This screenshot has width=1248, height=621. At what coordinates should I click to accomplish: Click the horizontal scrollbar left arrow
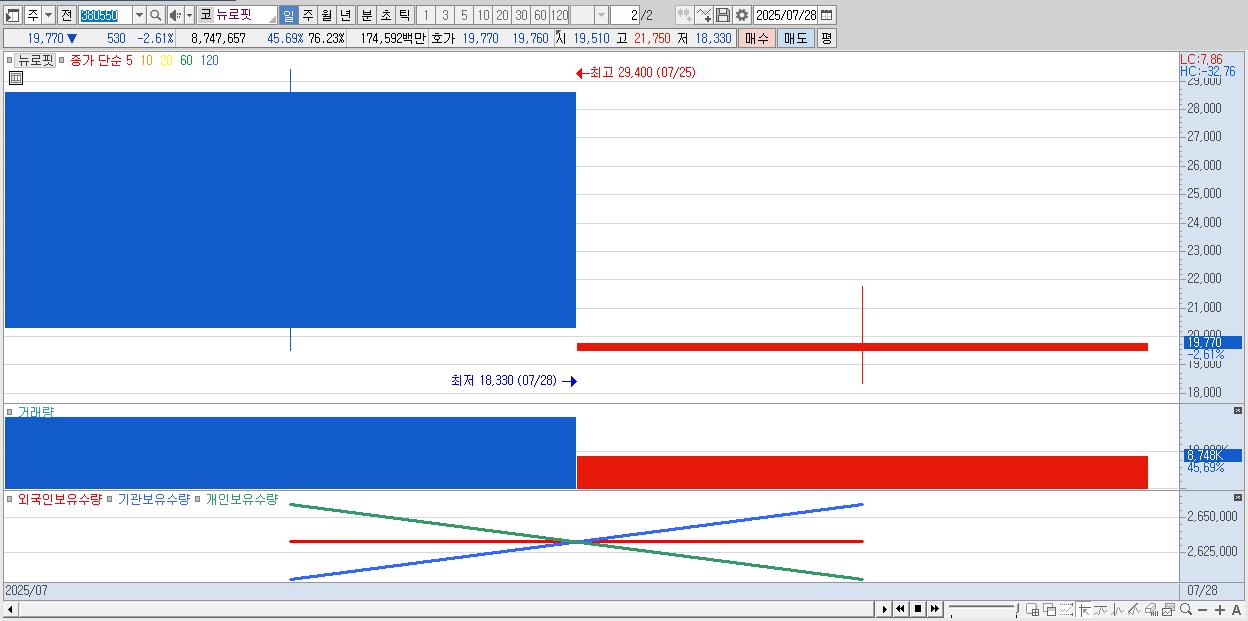pyautogui.click(x=10, y=609)
